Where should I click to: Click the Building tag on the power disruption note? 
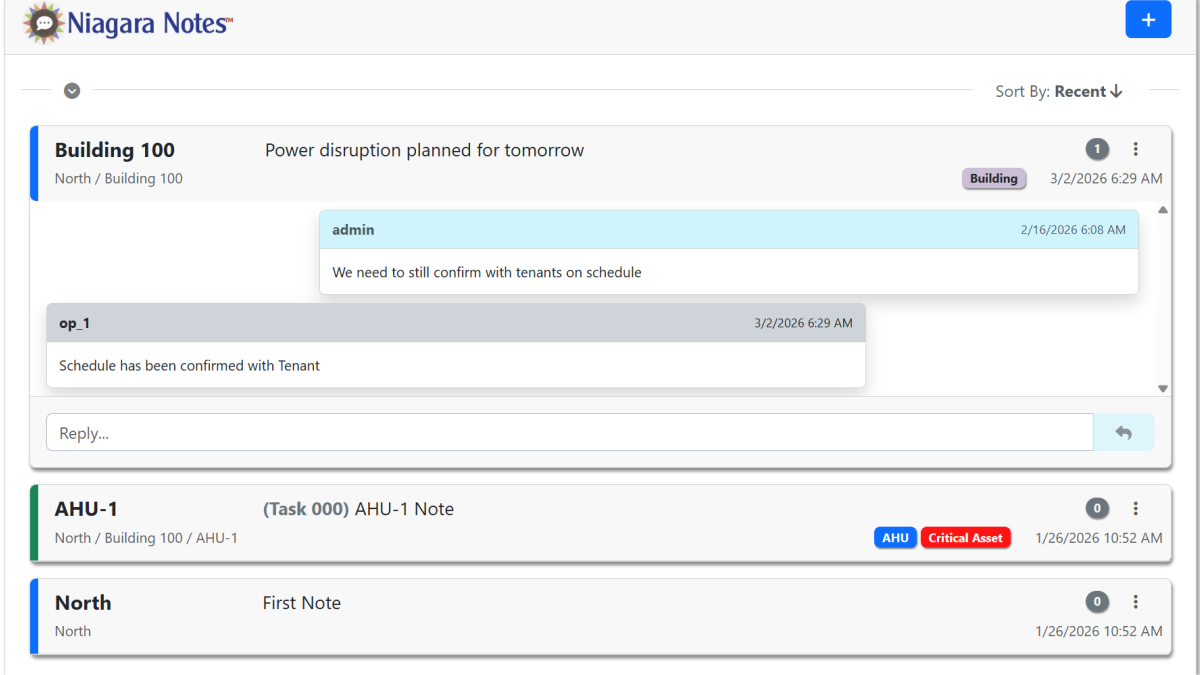pyautogui.click(x=994, y=178)
